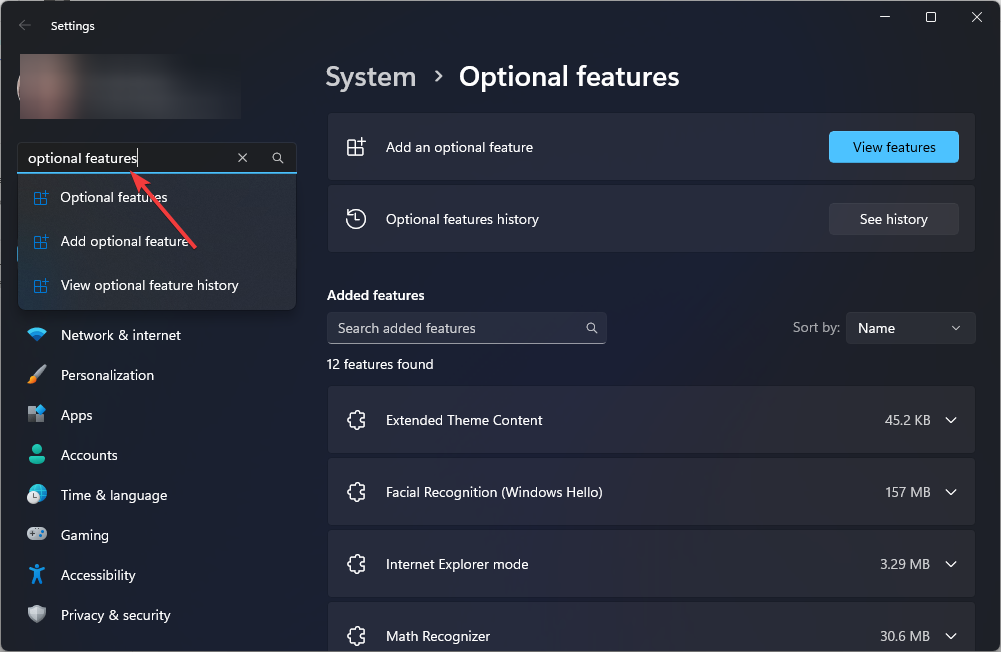Open the Sort by Name dropdown

point(909,328)
